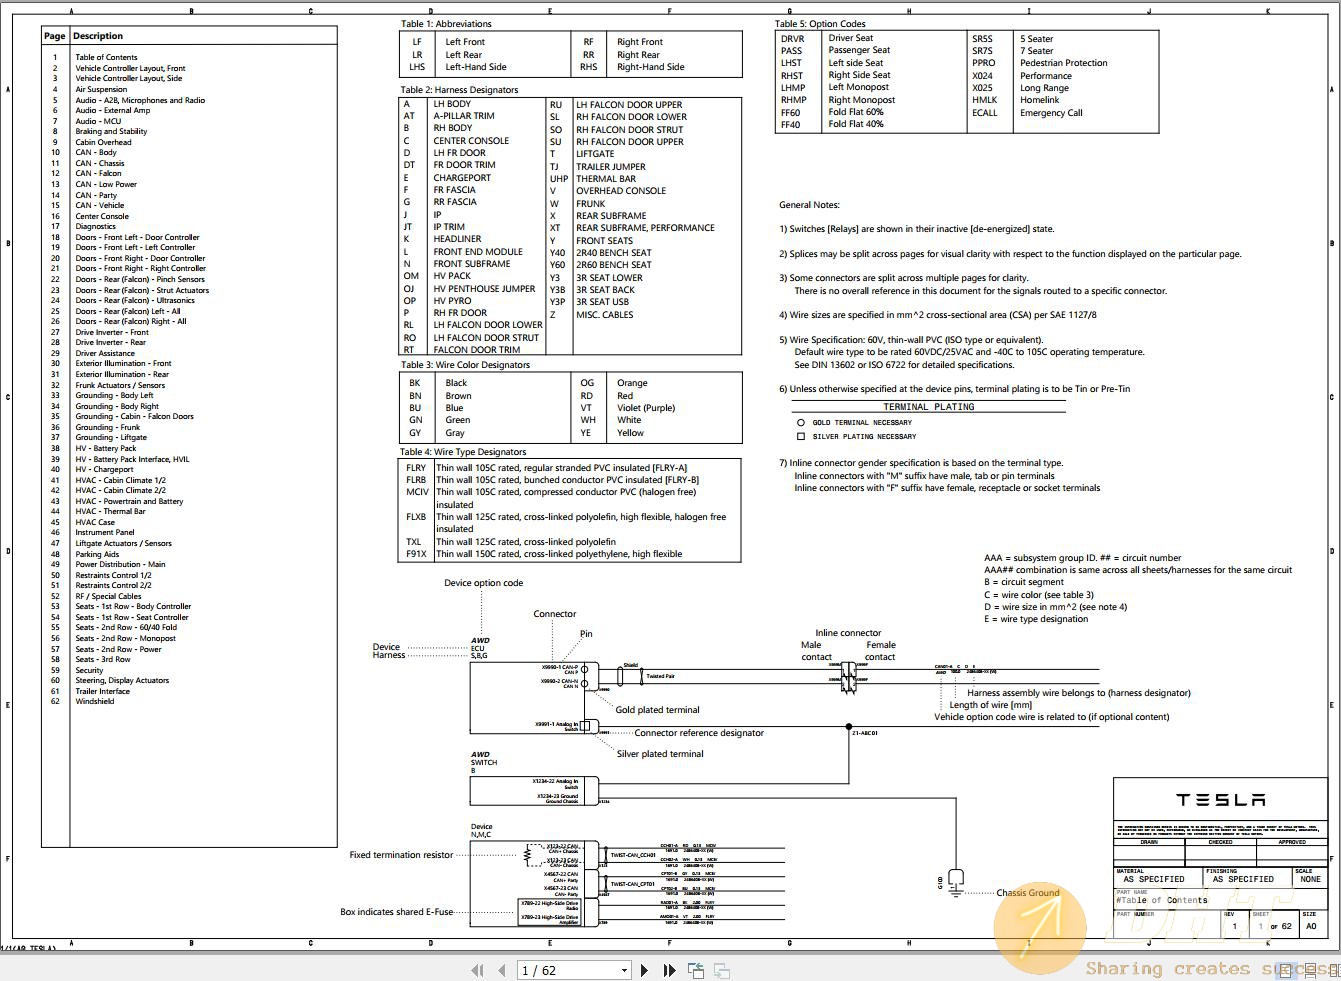Click 'Violet (Purple)' wire color entry
This screenshot has width=1341, height=981.
(x=646, y=408)
